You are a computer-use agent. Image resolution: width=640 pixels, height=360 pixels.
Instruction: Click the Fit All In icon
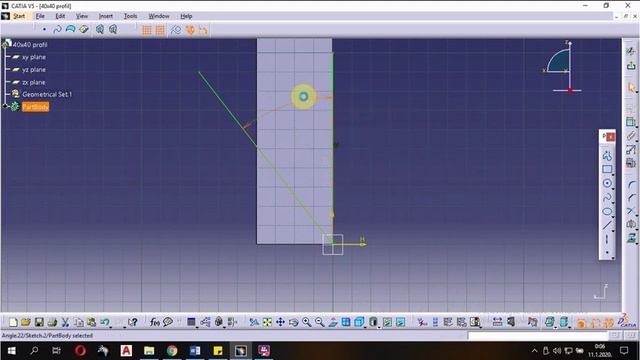click(267, 322)
